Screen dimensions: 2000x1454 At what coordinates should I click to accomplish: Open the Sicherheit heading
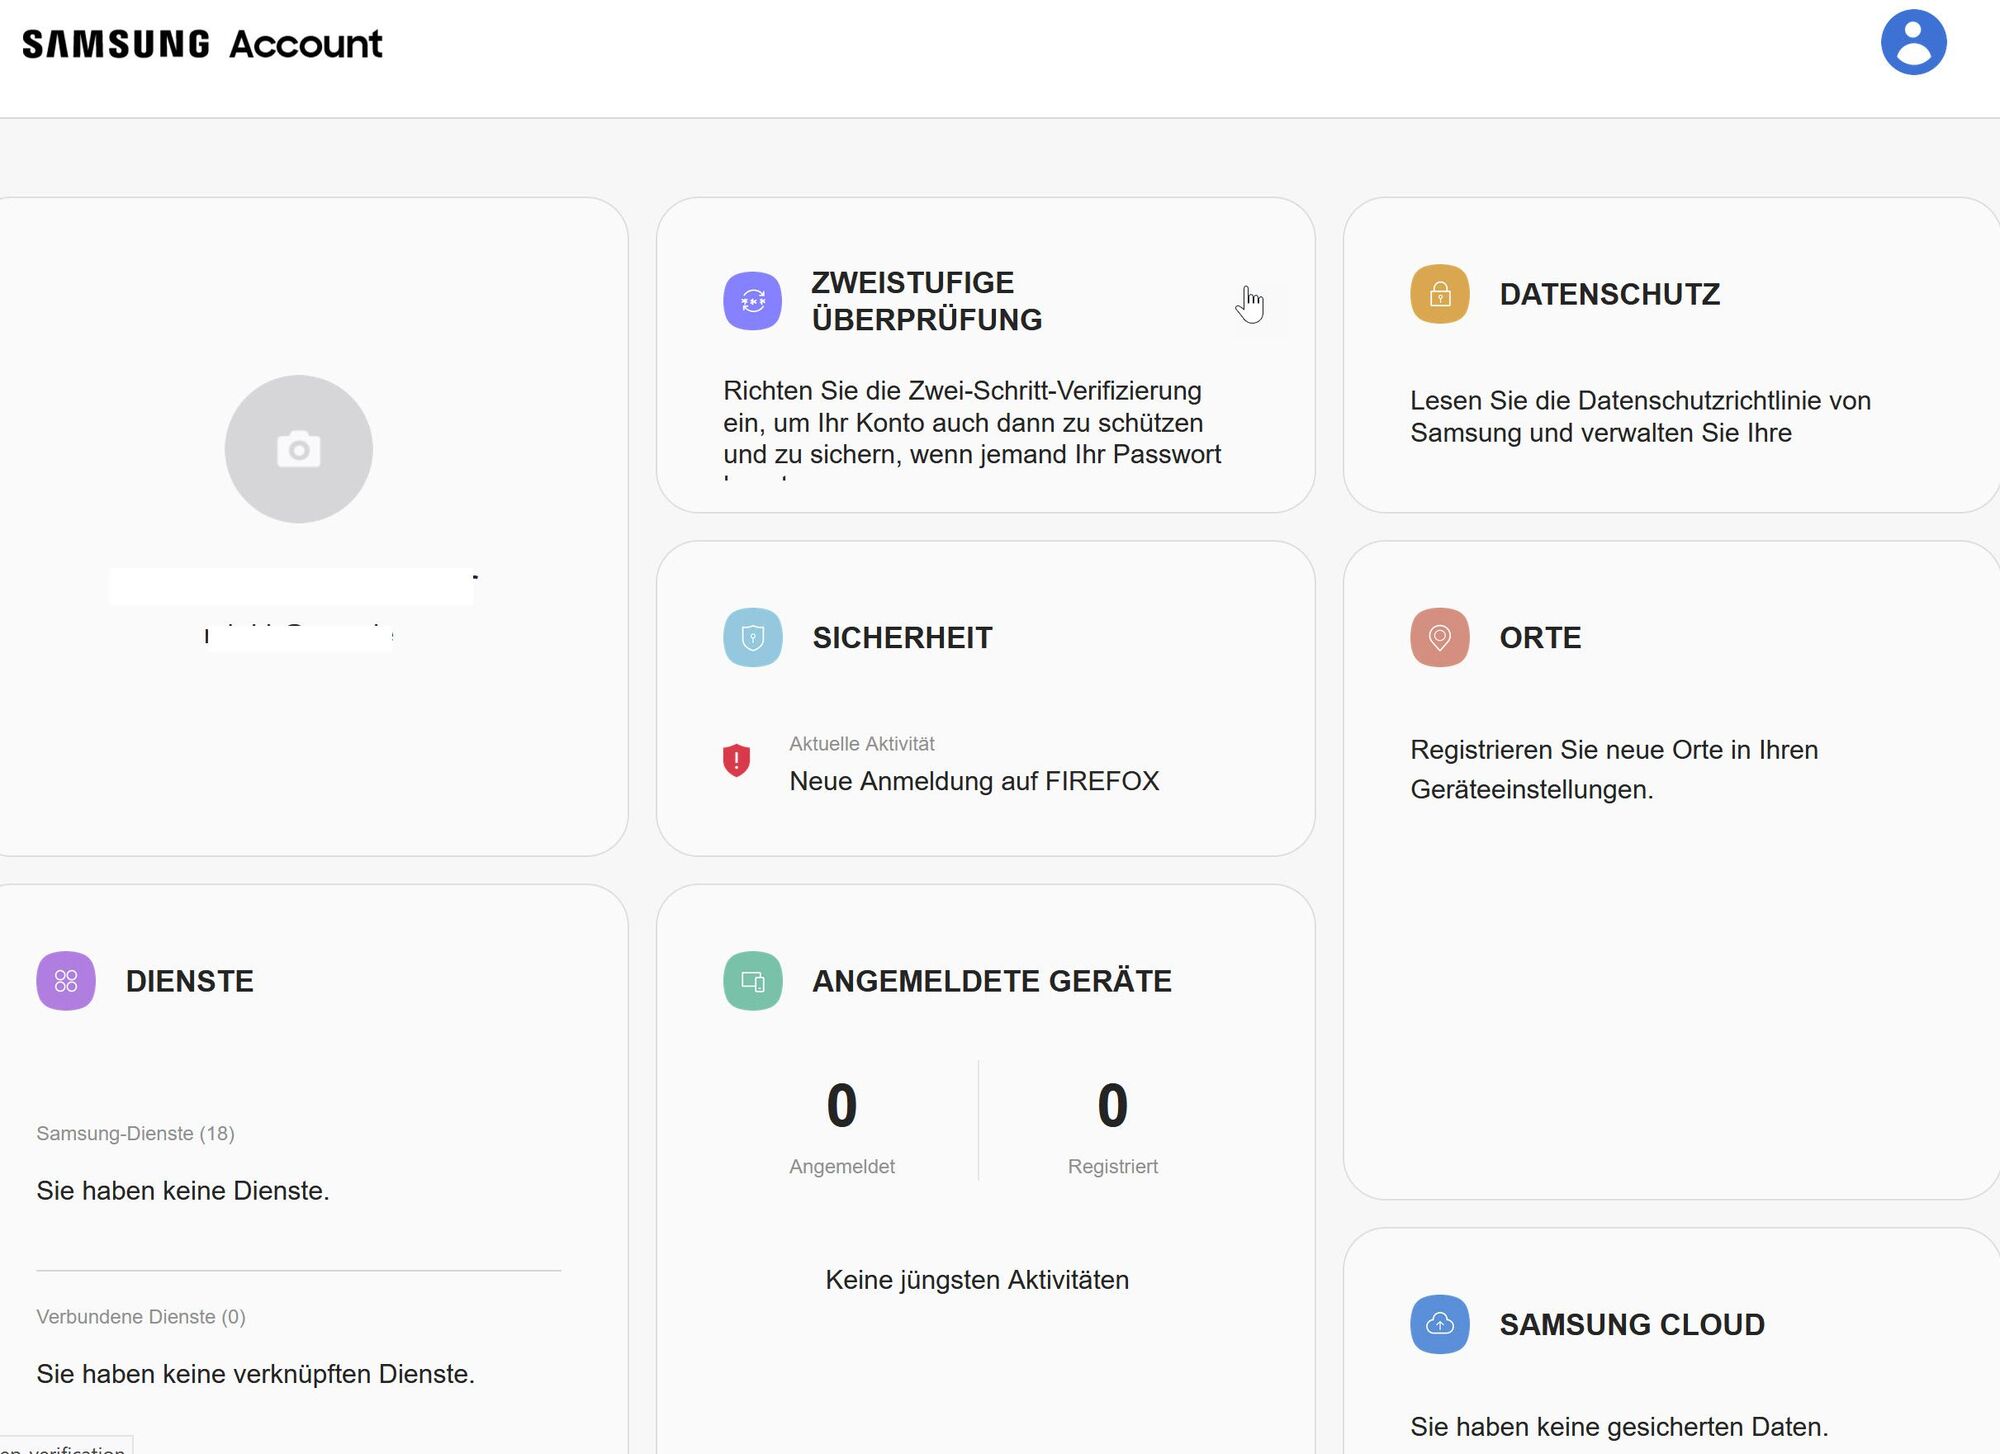pos(902,637)
